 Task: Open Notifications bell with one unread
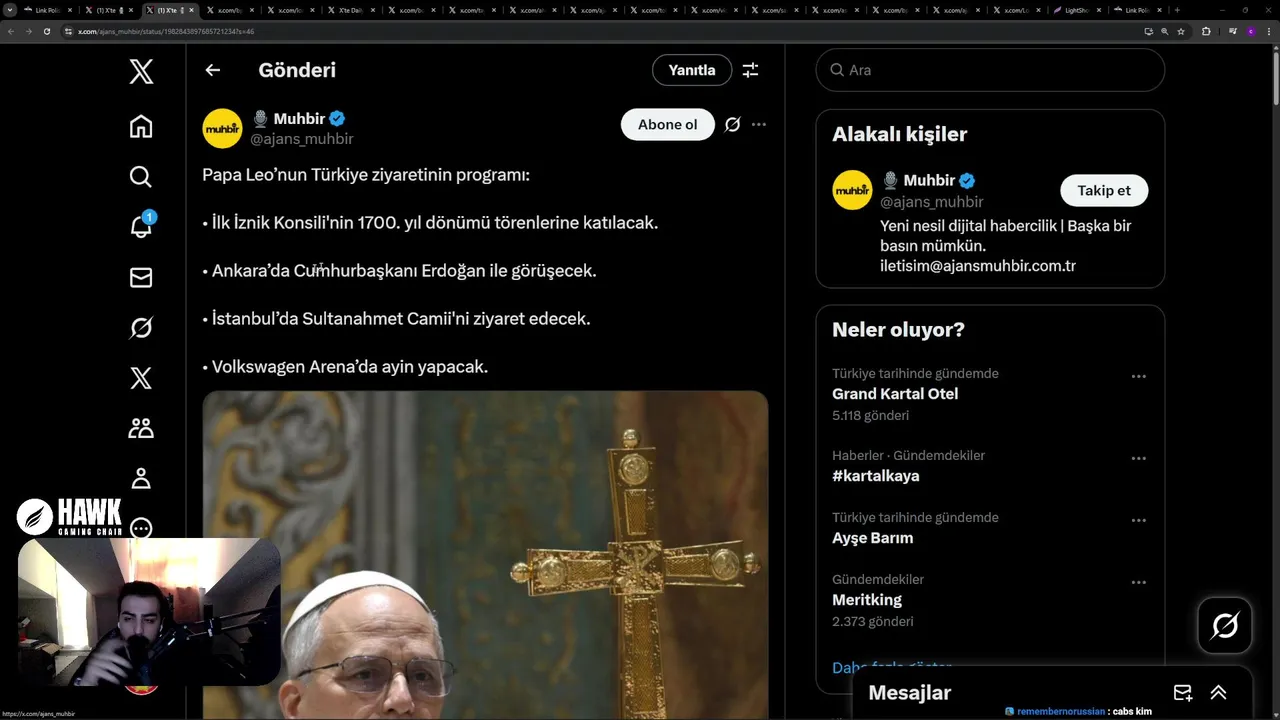coord(141,226)
